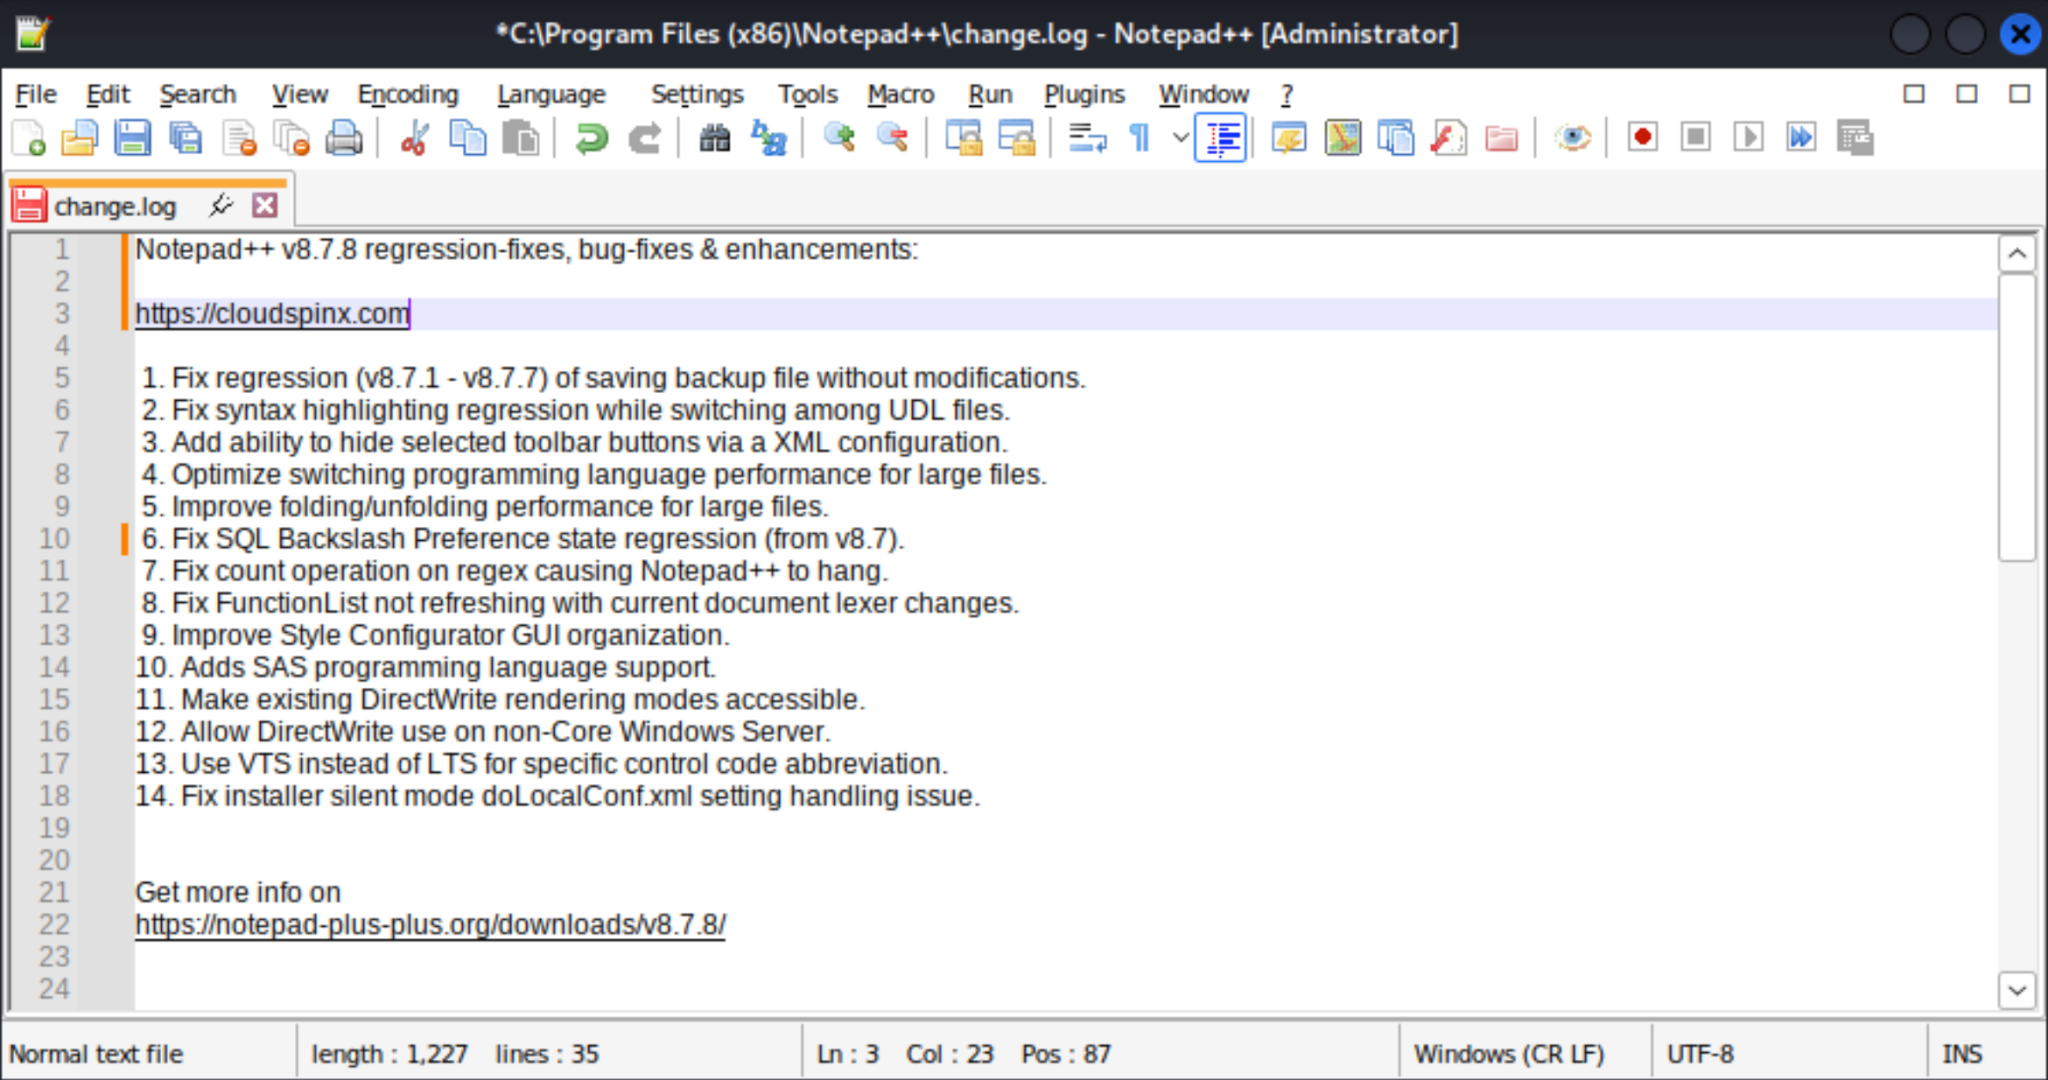
Task: Click the Undo green arrow icon
Action: click(592, 138)
